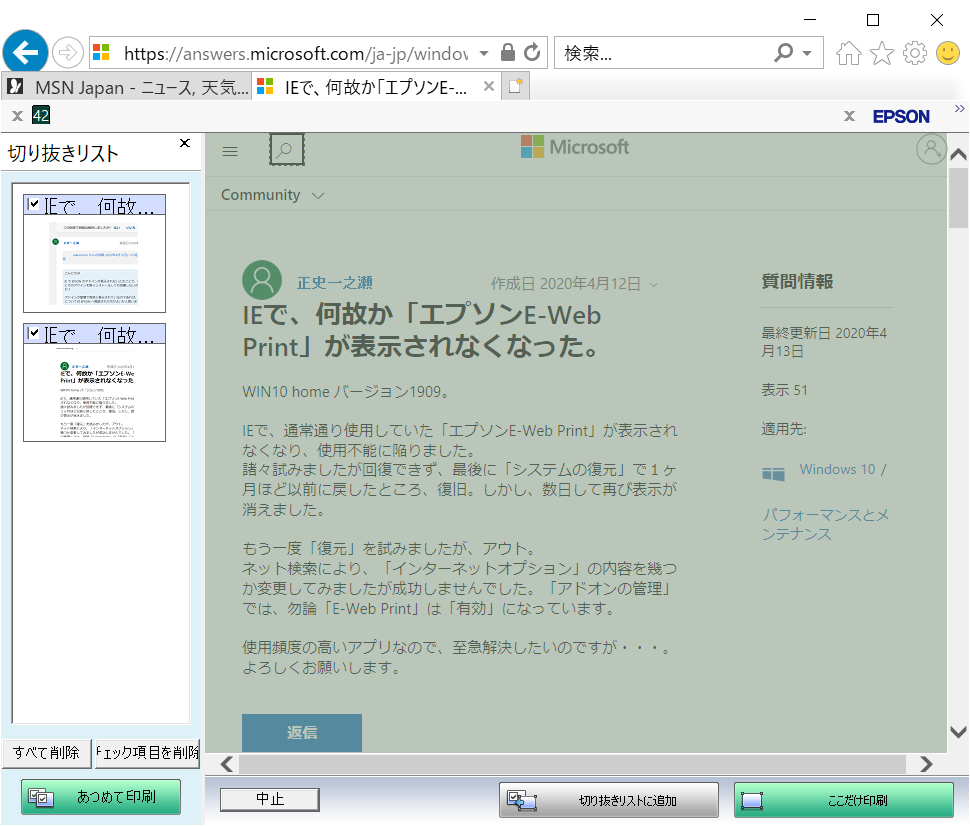Click into the address bar URL field
This screenshot has height=826, width=970.
pyautogui.click(x=296, y=53)
